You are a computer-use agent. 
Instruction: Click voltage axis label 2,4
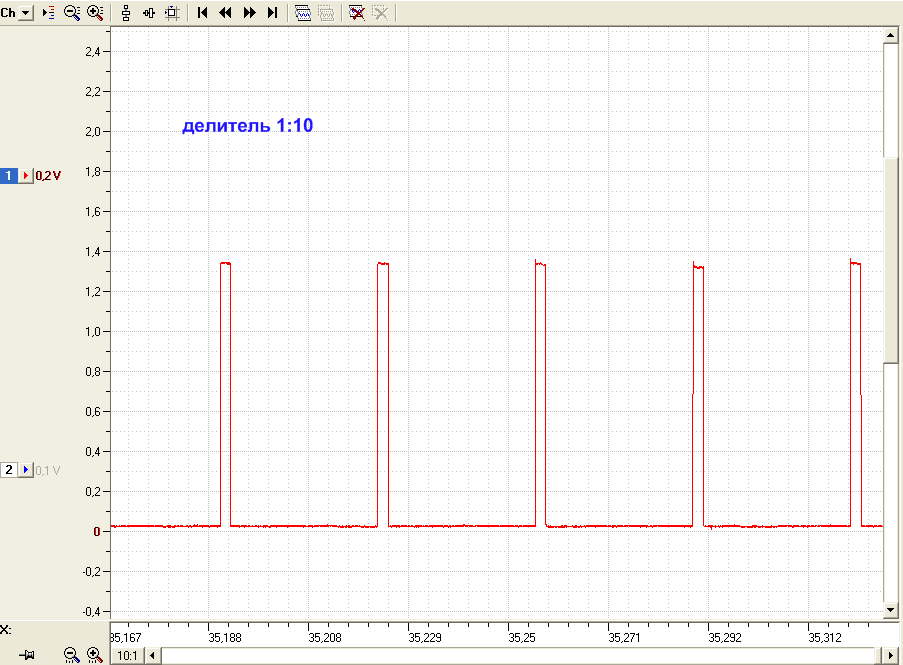point(93,52)
